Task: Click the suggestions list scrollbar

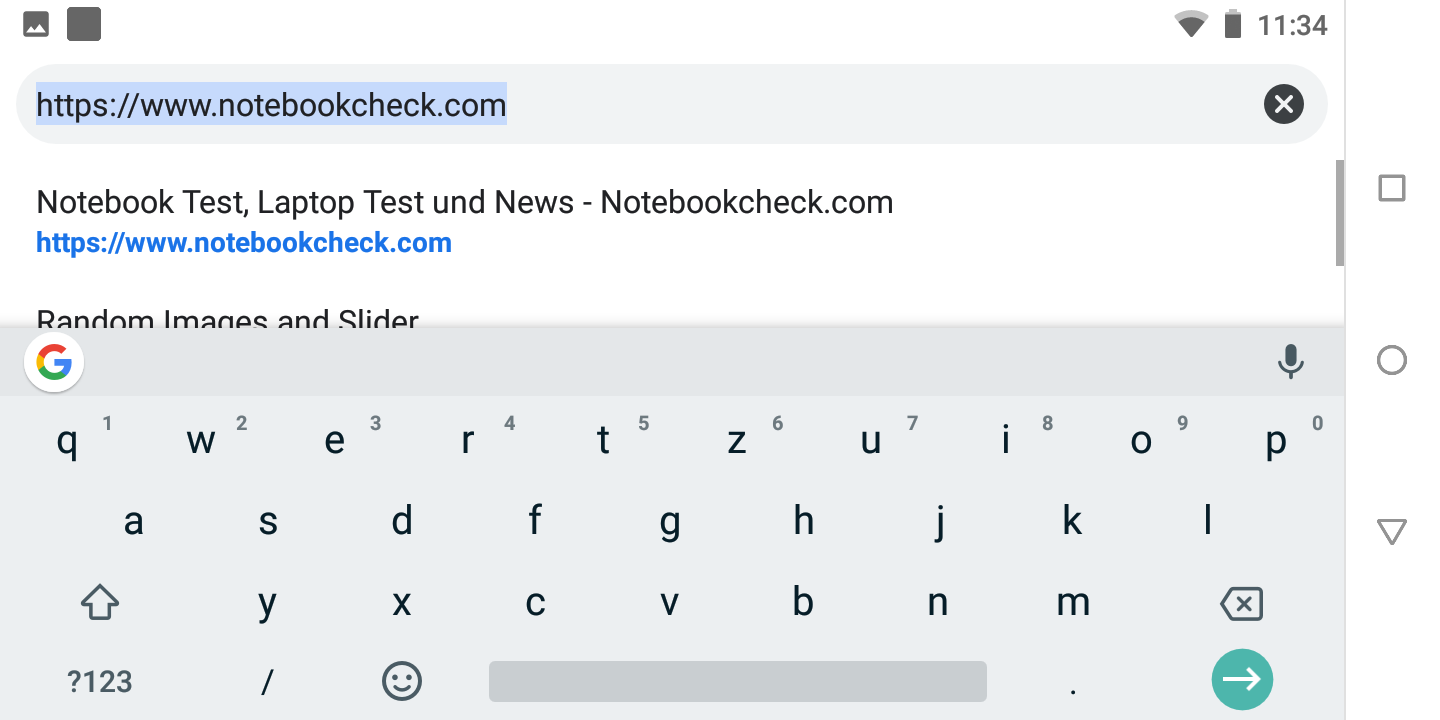Action: click(x=1339, y=212)
